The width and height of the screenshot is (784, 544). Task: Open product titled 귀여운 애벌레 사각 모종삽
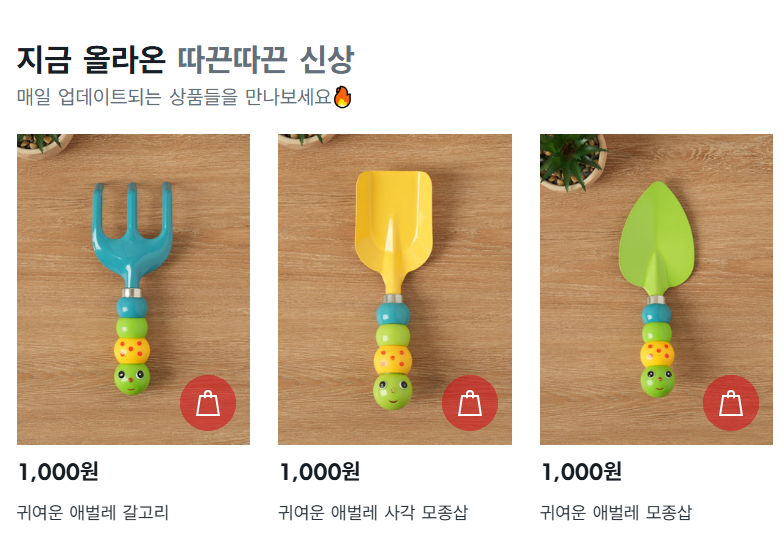(373, 512)
